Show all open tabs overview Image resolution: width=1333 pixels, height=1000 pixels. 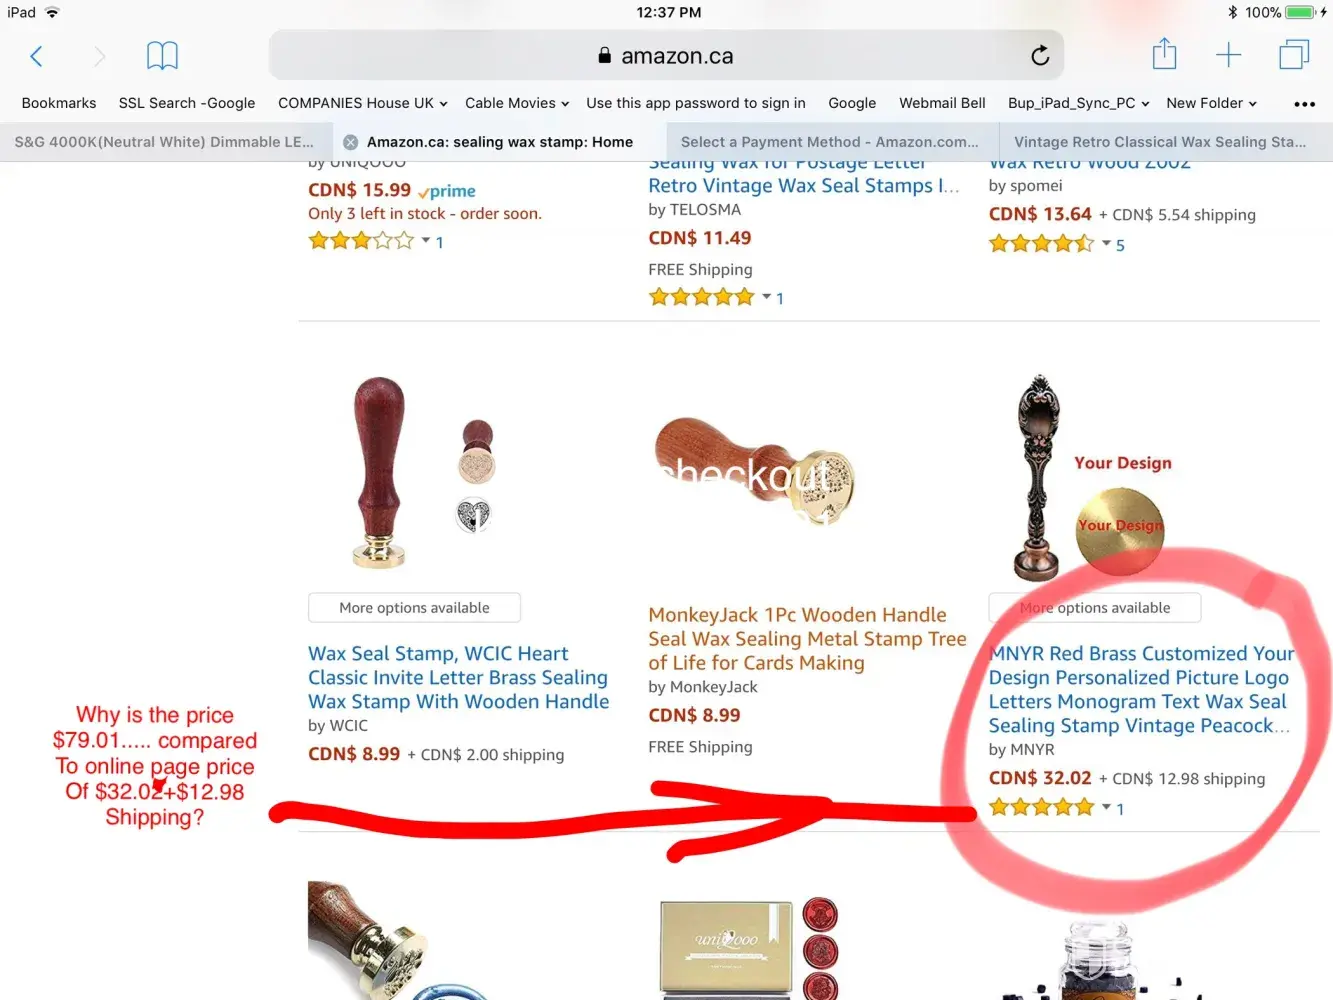point(1294,55)
